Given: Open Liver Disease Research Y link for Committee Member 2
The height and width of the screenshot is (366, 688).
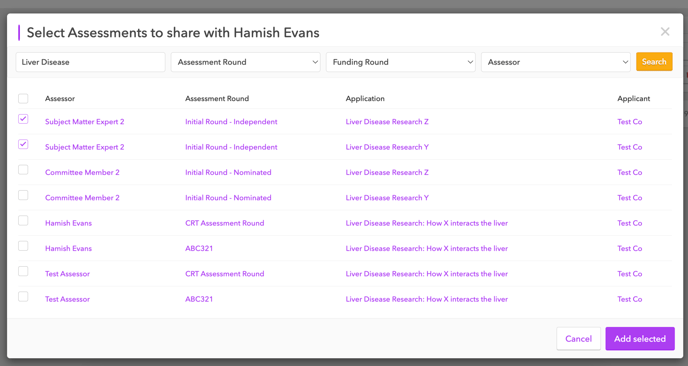Looking at the screenshot, I should [387, 198].
